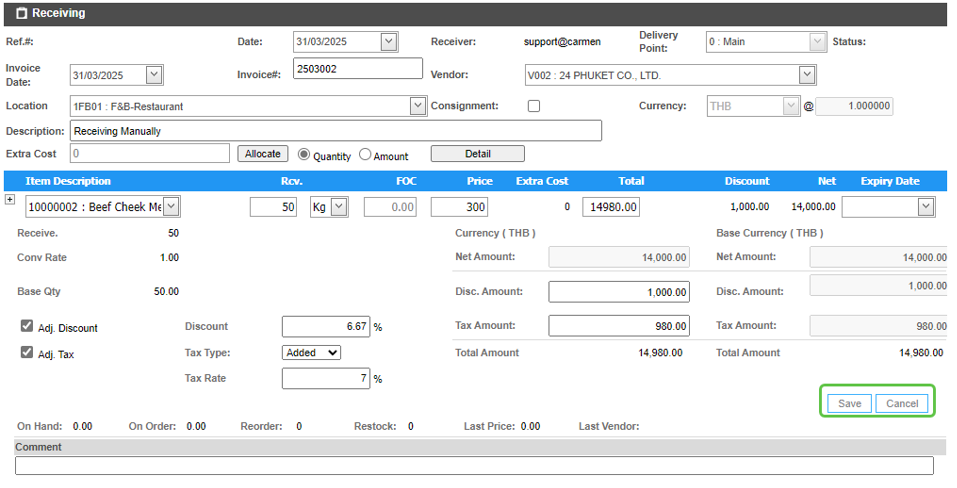Image resolution: width=957 pixels, height=488 pixels.
Task: Click the Receiving header clipboard icon
Action: pyautogui.click(x=21, y=13)
